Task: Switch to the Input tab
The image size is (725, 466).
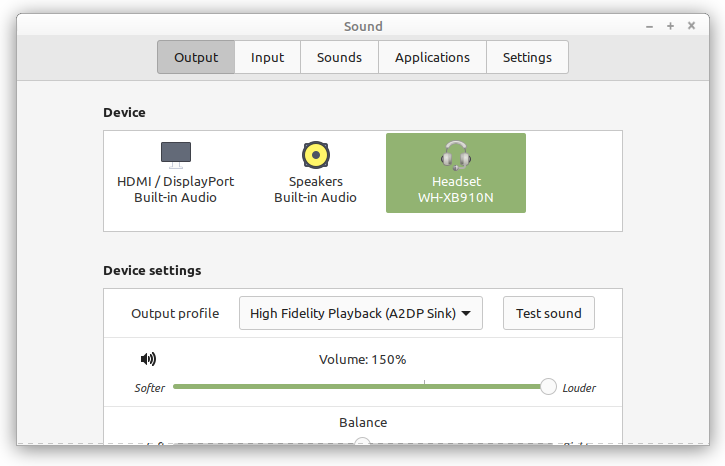Action: (x=267, y=57)
